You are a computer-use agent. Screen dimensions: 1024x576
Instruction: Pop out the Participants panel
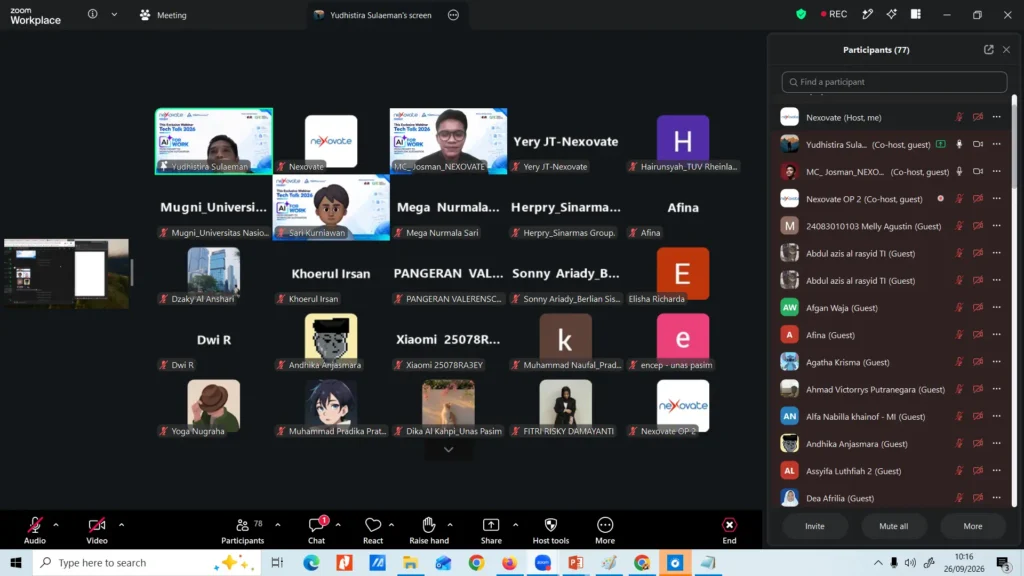tap(989, 50)
